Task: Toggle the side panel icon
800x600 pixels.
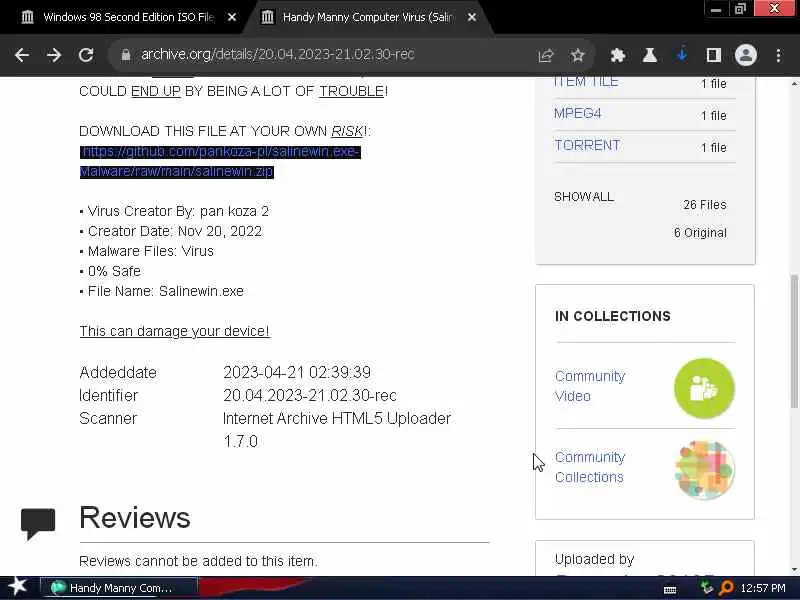Action: 713,55
